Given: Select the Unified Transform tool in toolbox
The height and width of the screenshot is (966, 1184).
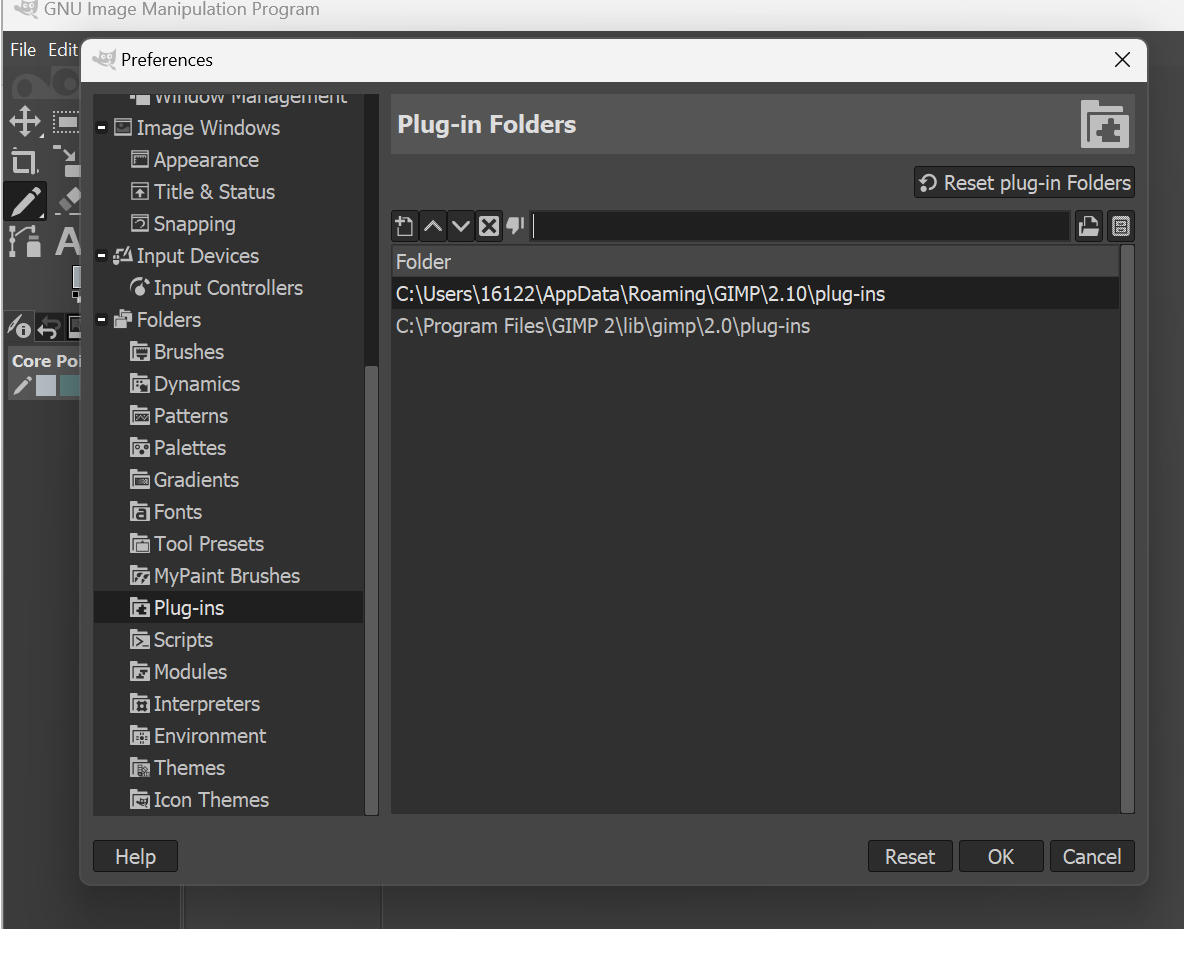Looking at the screenshot, I should [x=66, y=161].
